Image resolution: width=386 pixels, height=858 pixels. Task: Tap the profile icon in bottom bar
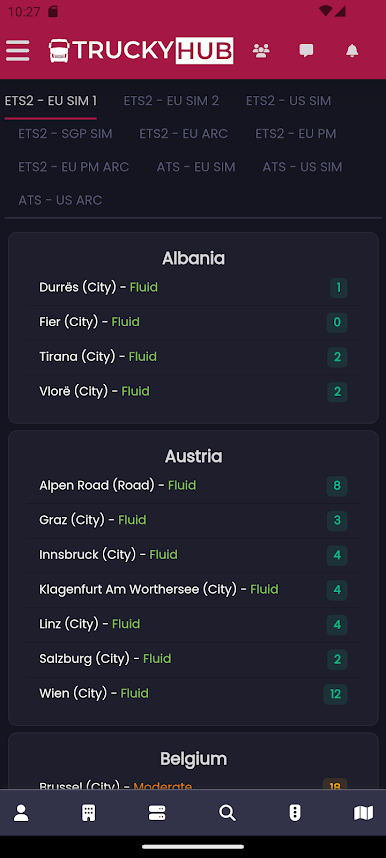point(21,813)
